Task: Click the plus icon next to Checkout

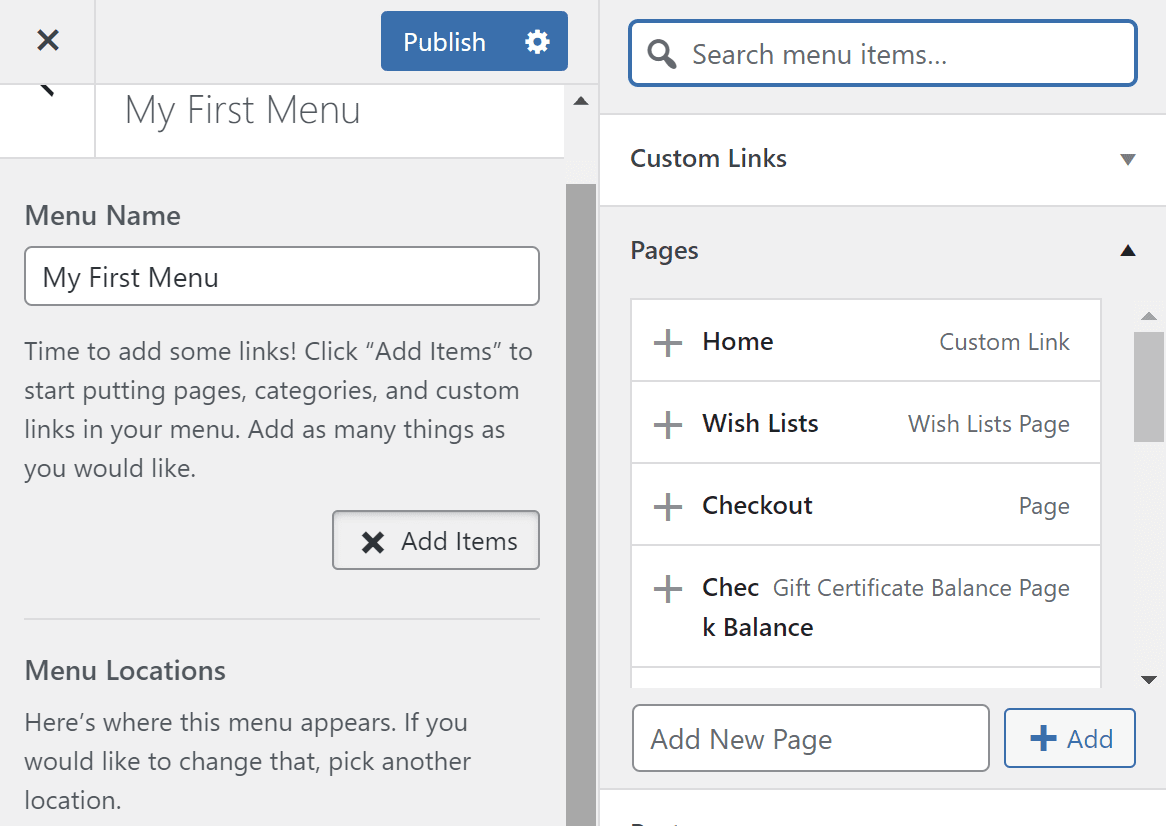Action: [667, 506]
